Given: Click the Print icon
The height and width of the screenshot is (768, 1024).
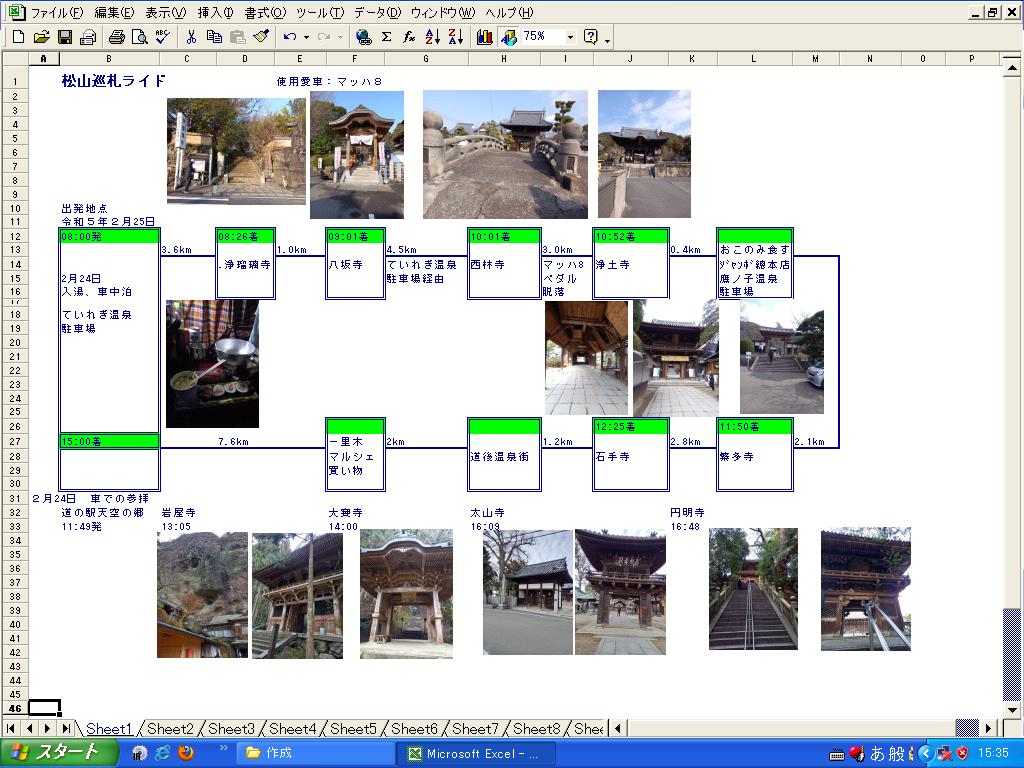Looking at the screenshot, I should [116, 37].
